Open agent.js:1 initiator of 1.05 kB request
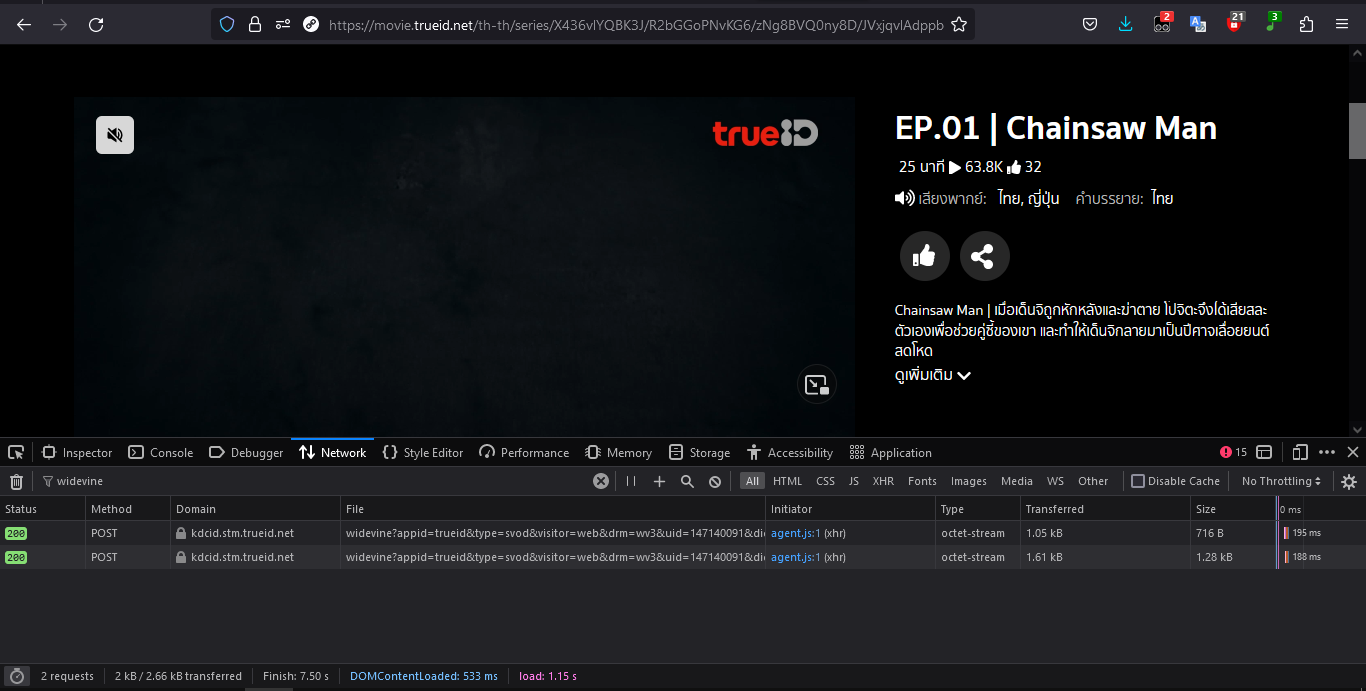Viewport: 1366px width, 691px height. click(795, 533)
